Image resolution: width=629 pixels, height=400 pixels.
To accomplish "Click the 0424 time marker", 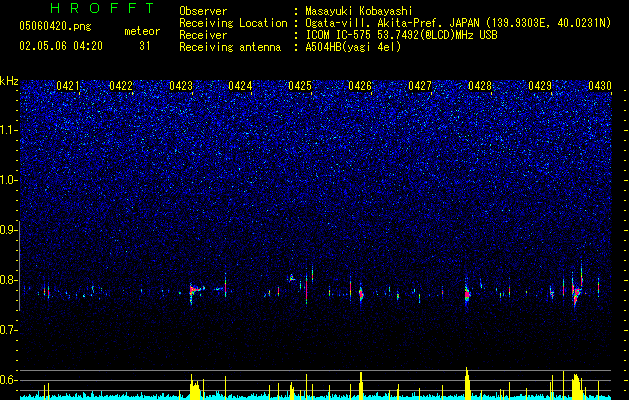I will click(x=240, y=85).
